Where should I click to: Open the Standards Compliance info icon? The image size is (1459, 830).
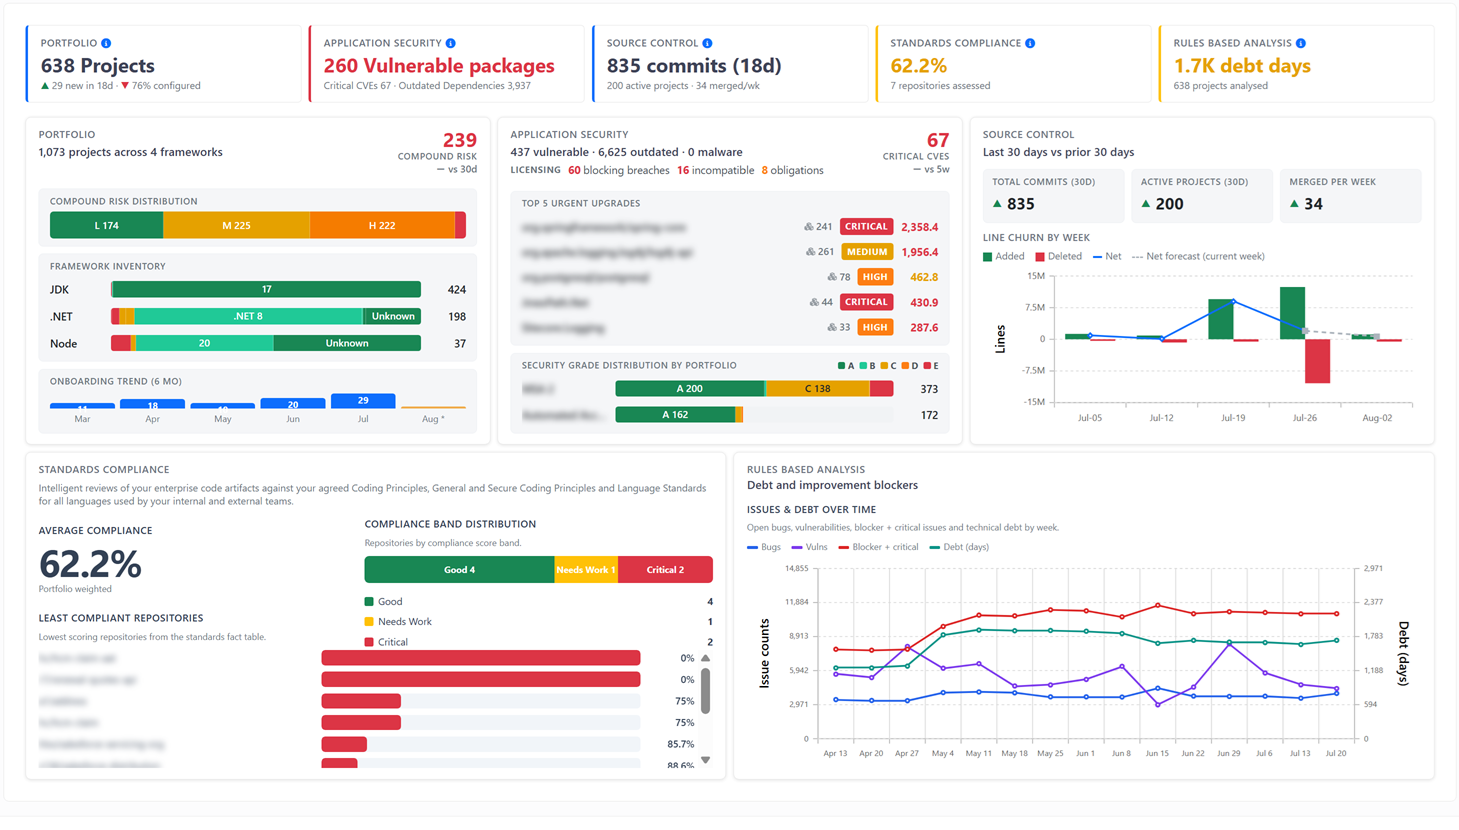tap(1030, 43)
